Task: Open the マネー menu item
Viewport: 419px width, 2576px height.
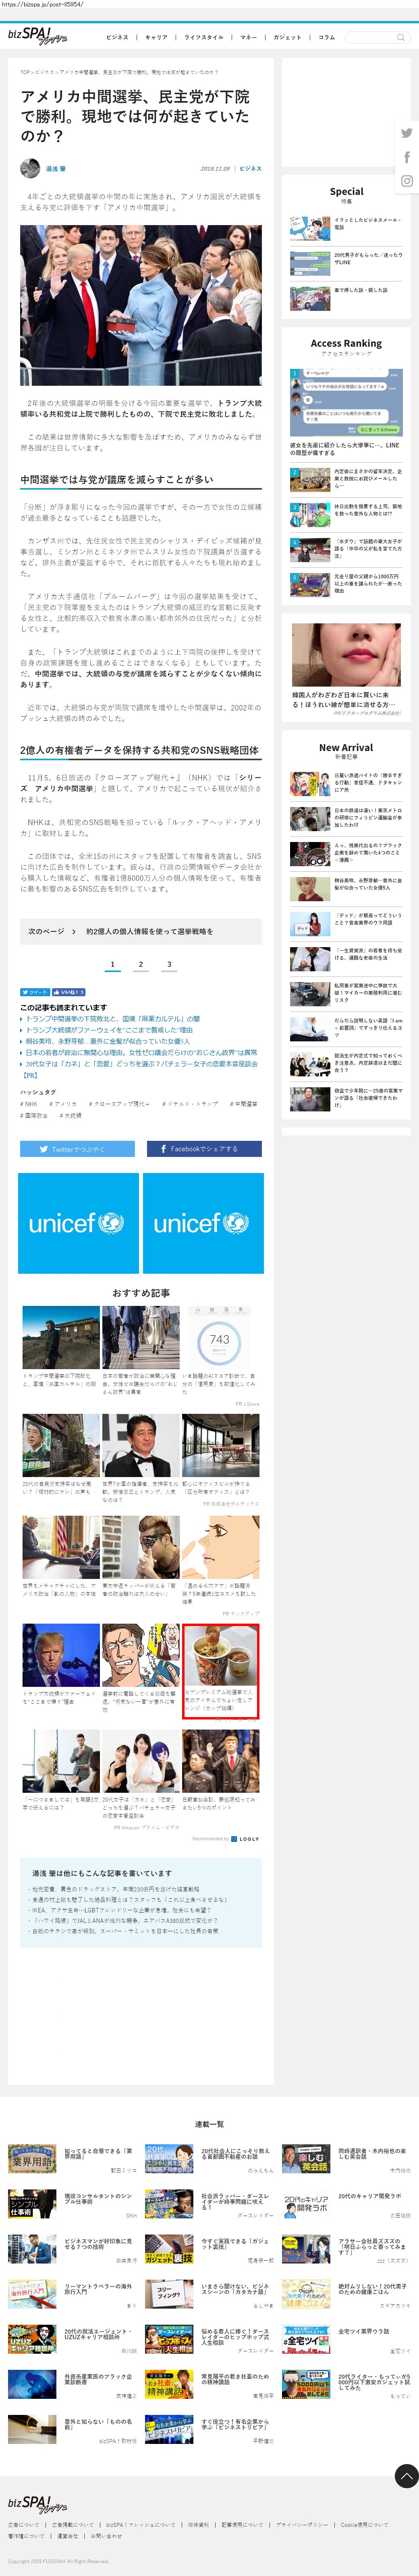Action: (x=248, y=37)
